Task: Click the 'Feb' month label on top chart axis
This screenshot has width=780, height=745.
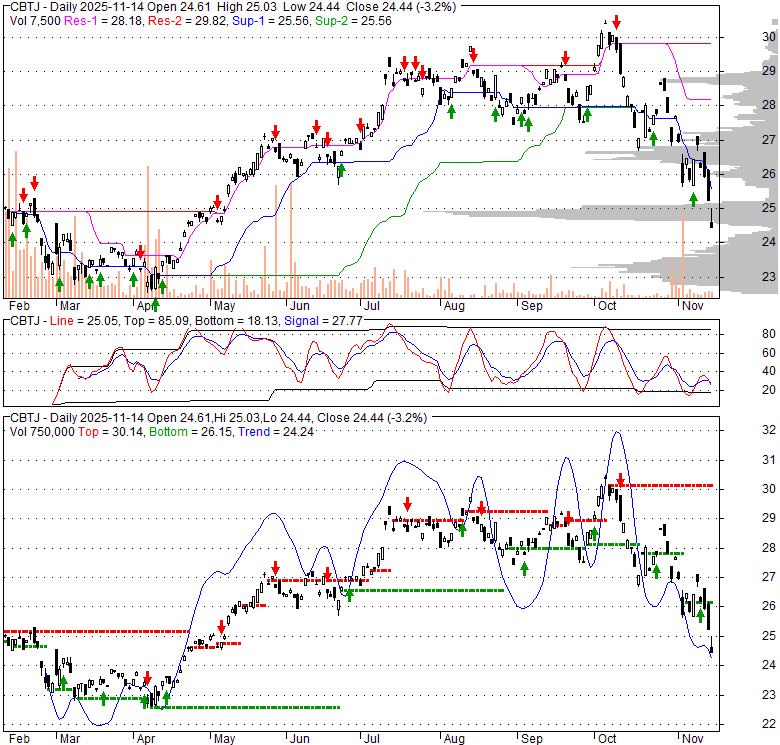Action: click(19, 305)
